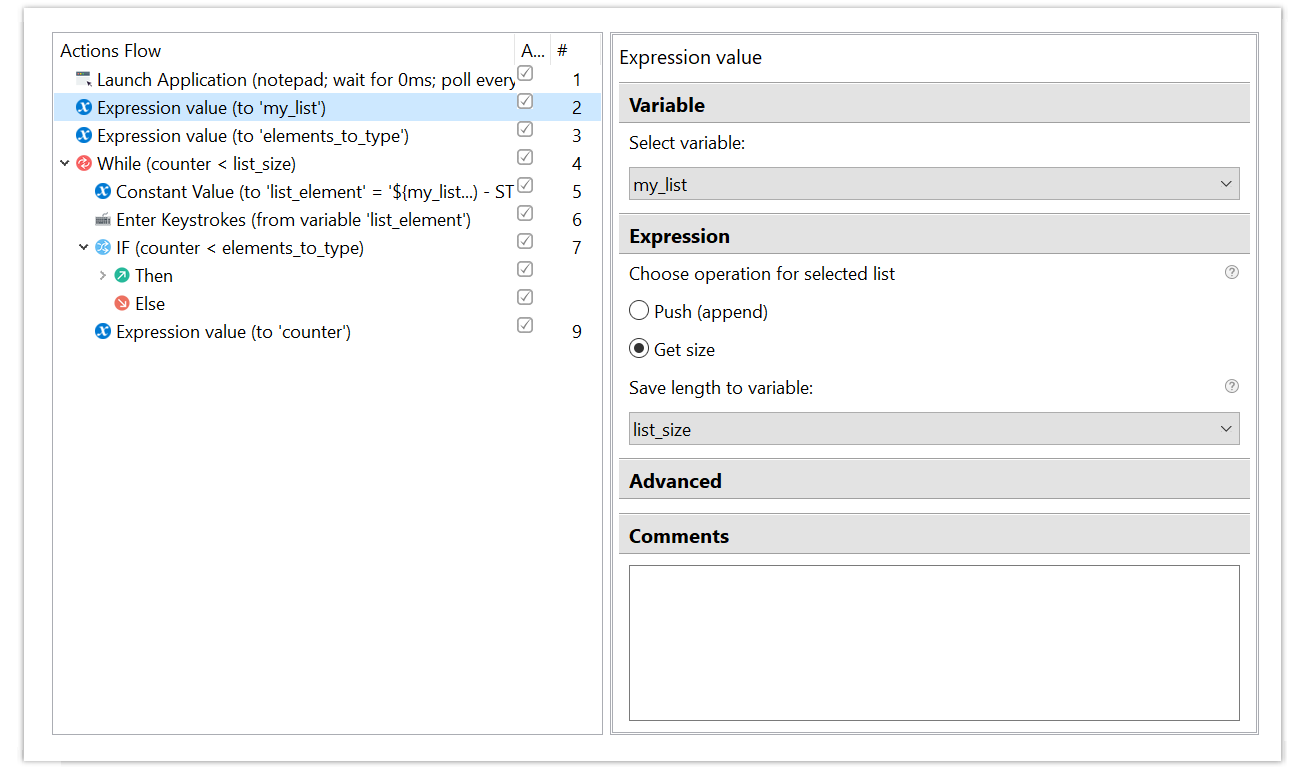Click the icon of 'my_list' expression action
1305x778 pixels.
(x=84, y=107)
